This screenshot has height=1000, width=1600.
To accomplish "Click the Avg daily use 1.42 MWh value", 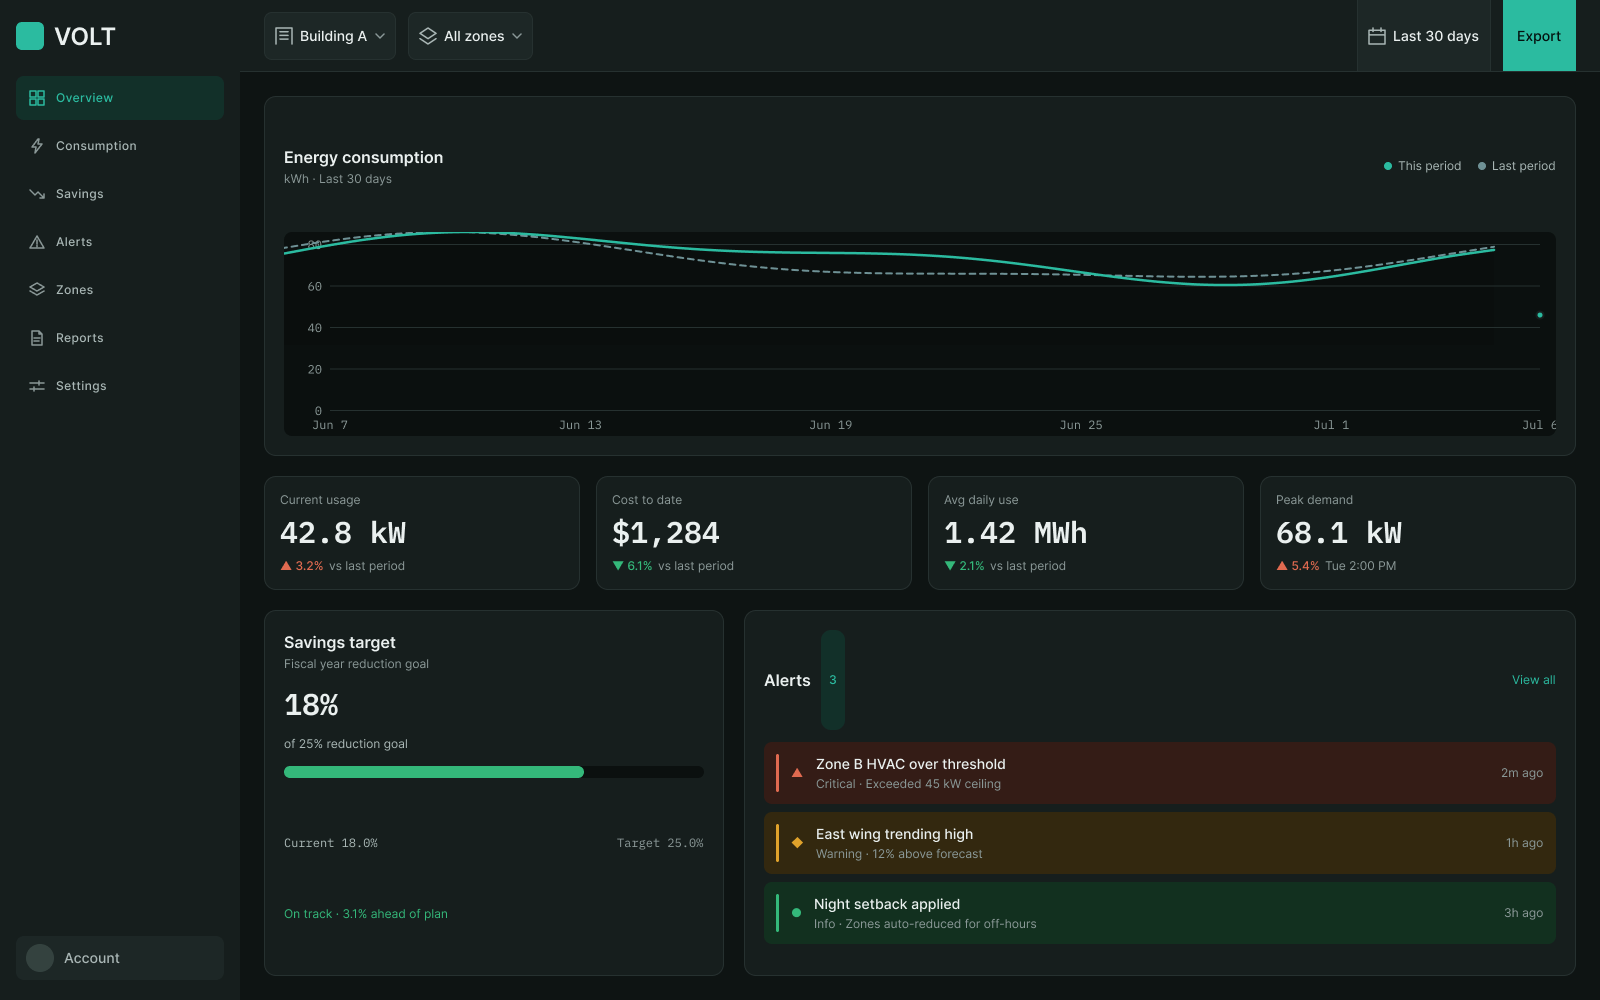I will pos(1016,533).
